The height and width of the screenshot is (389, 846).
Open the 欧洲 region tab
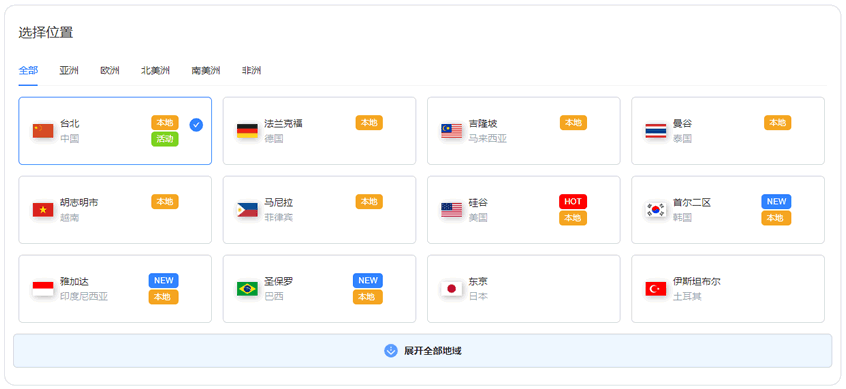110,71
